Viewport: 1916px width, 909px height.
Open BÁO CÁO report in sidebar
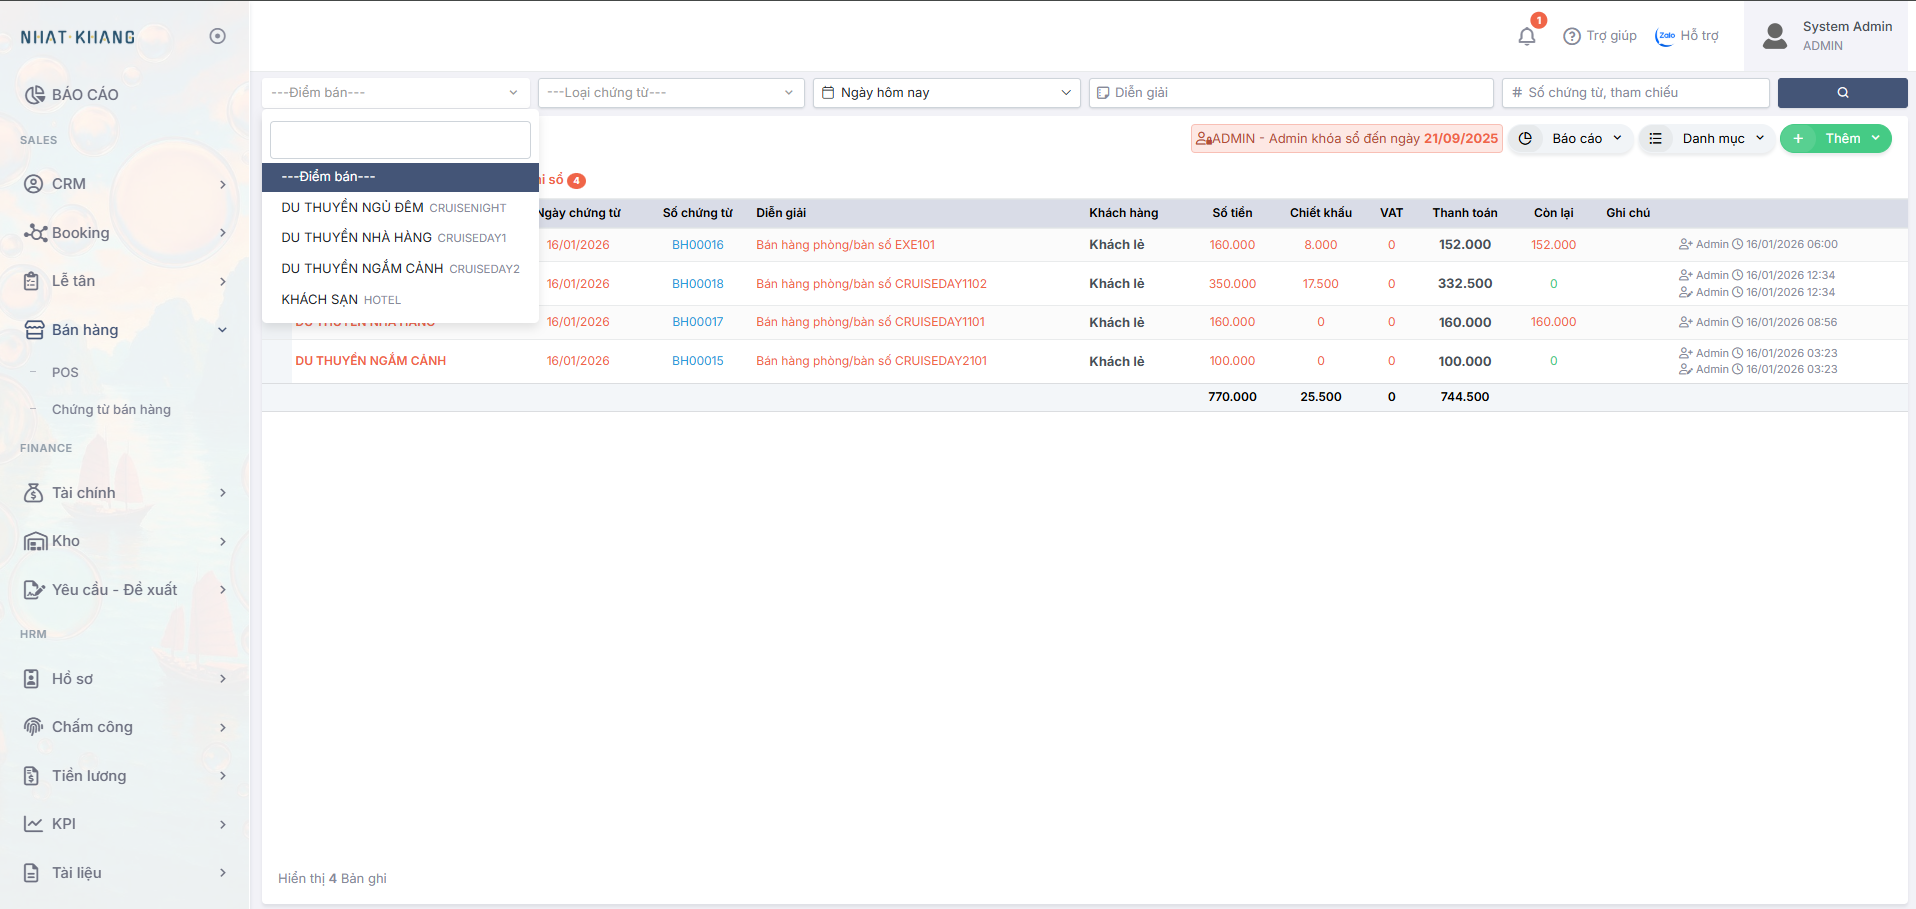coord(85,95)
